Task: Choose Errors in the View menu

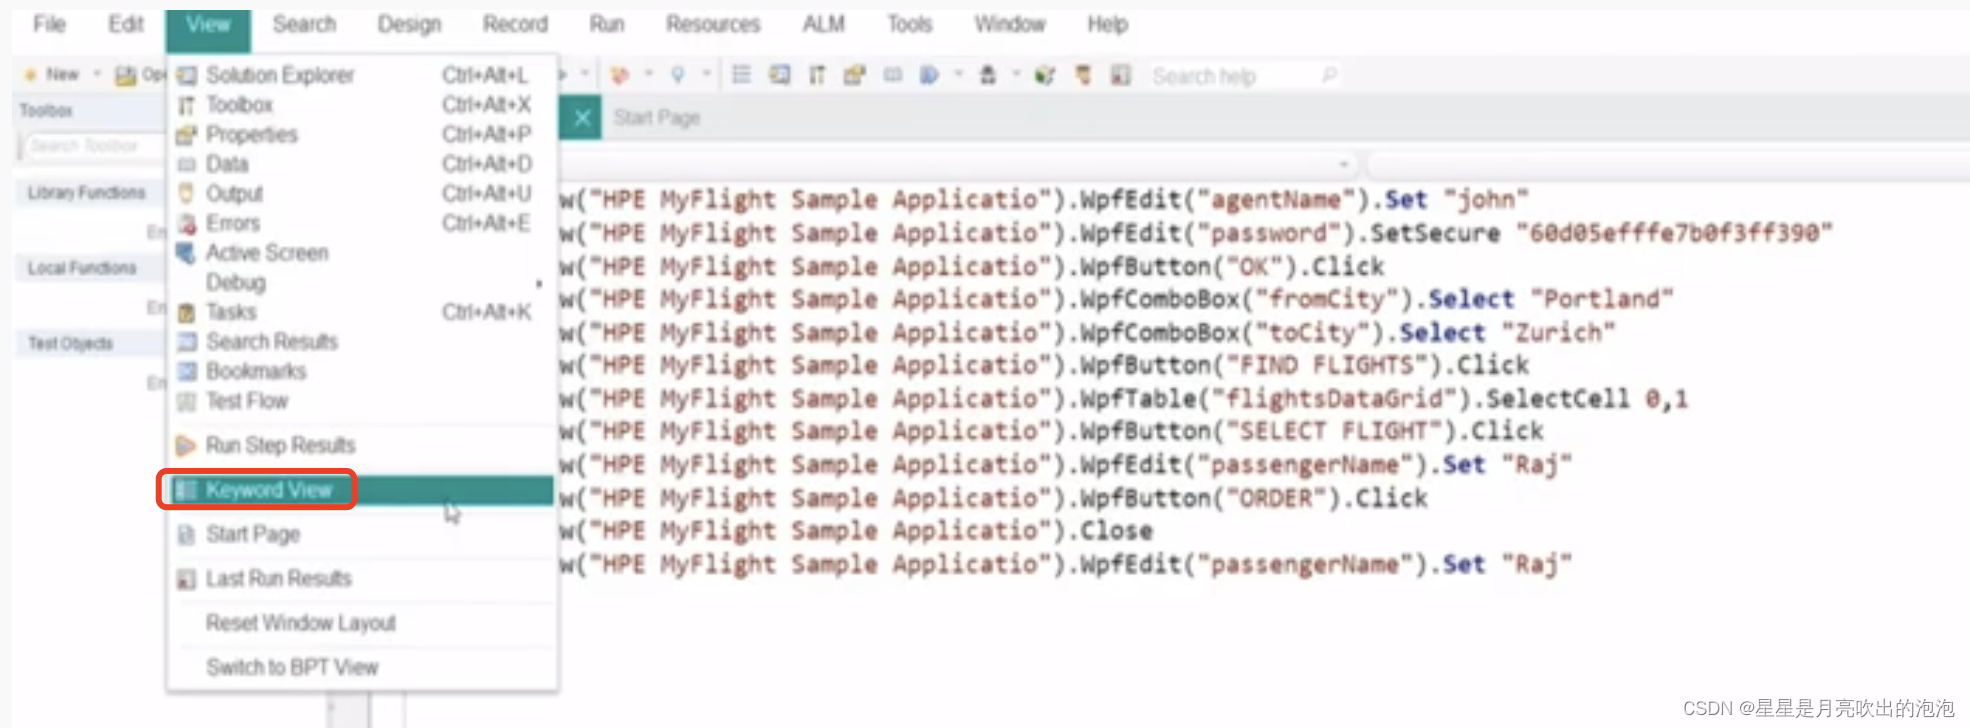Action: click(x=361, y=223)
